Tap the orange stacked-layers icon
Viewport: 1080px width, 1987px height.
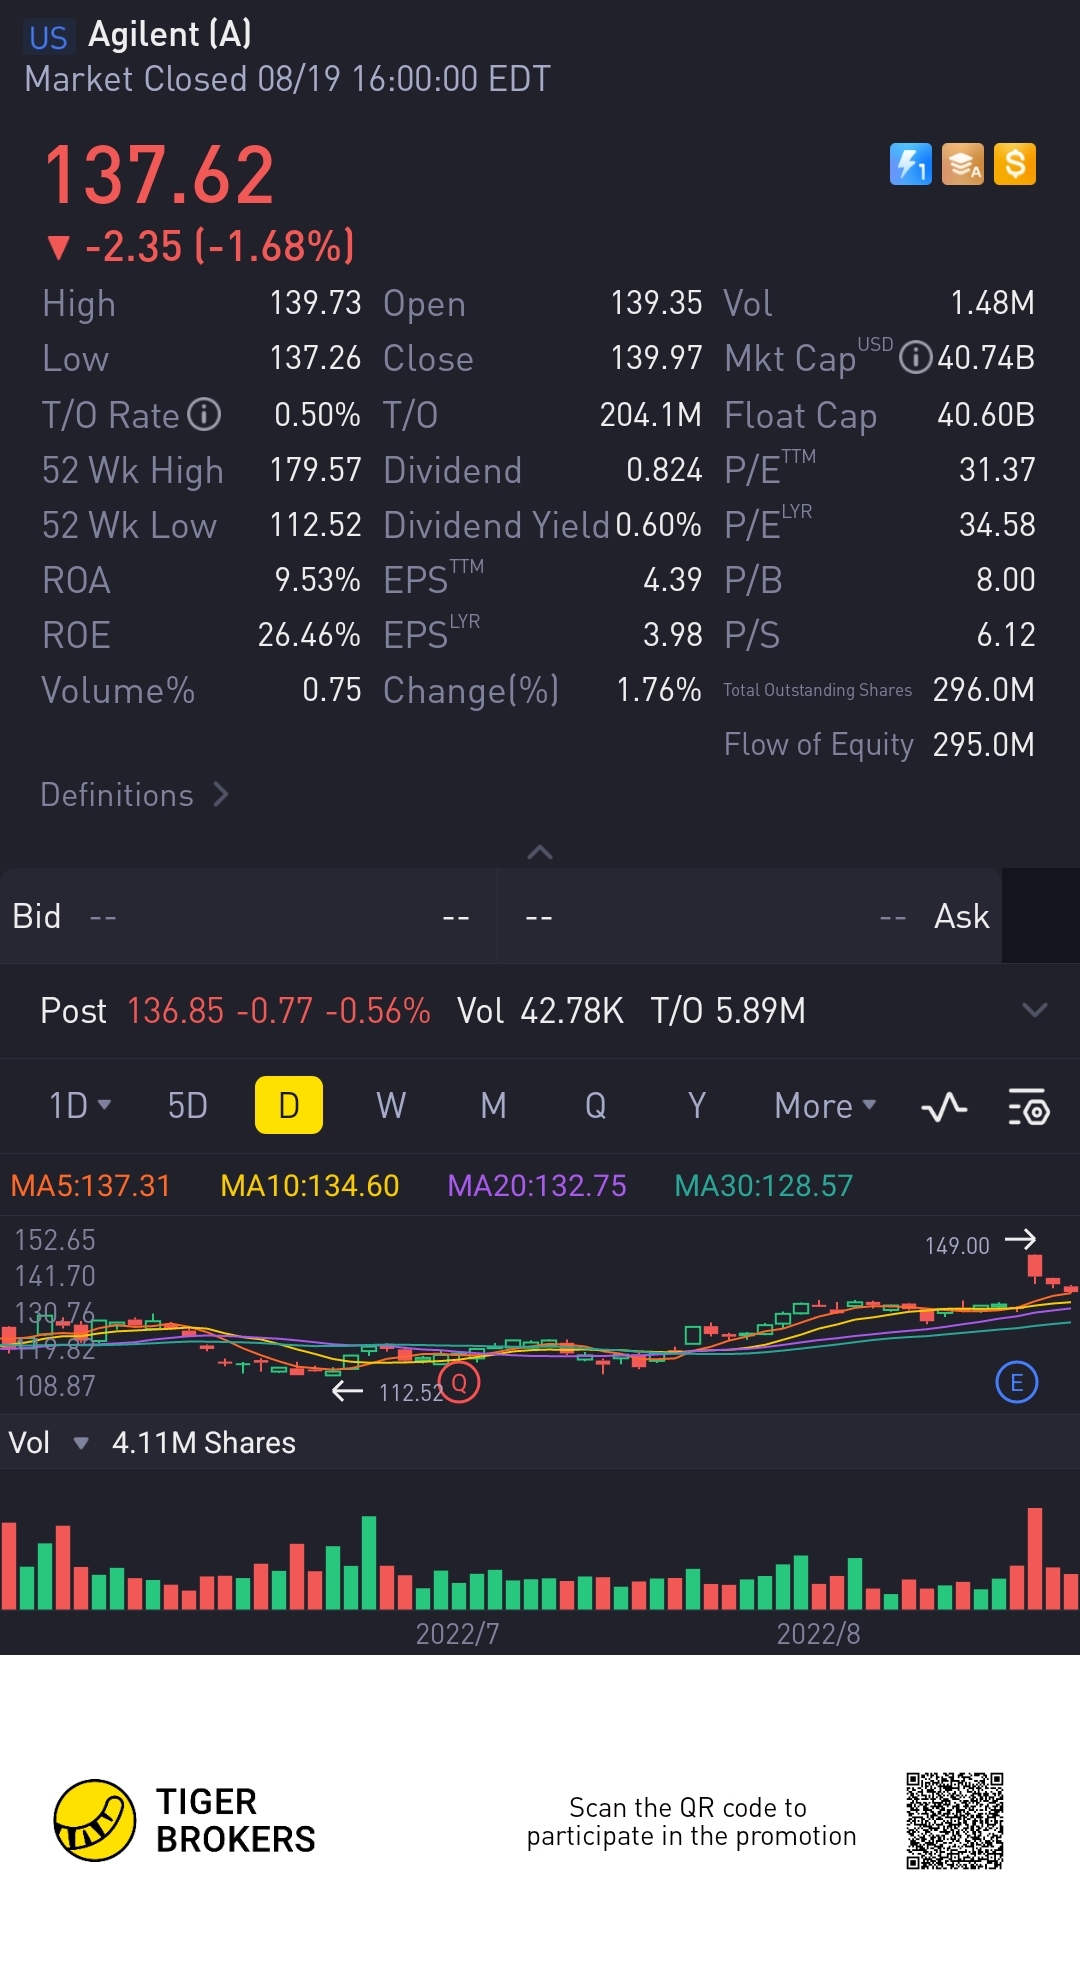pos(962,164)
